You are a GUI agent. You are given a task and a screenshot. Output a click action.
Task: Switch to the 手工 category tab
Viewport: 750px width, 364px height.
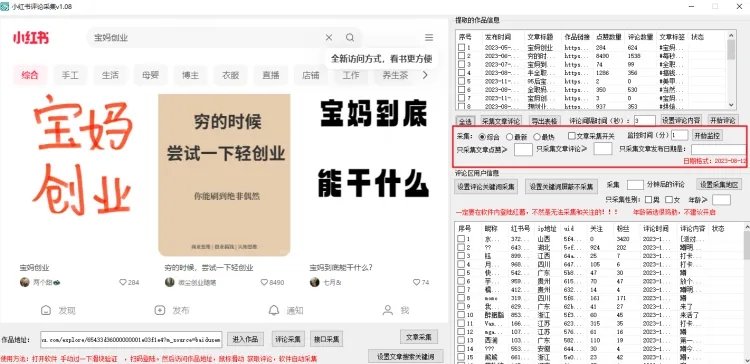(x=70, y=75)
